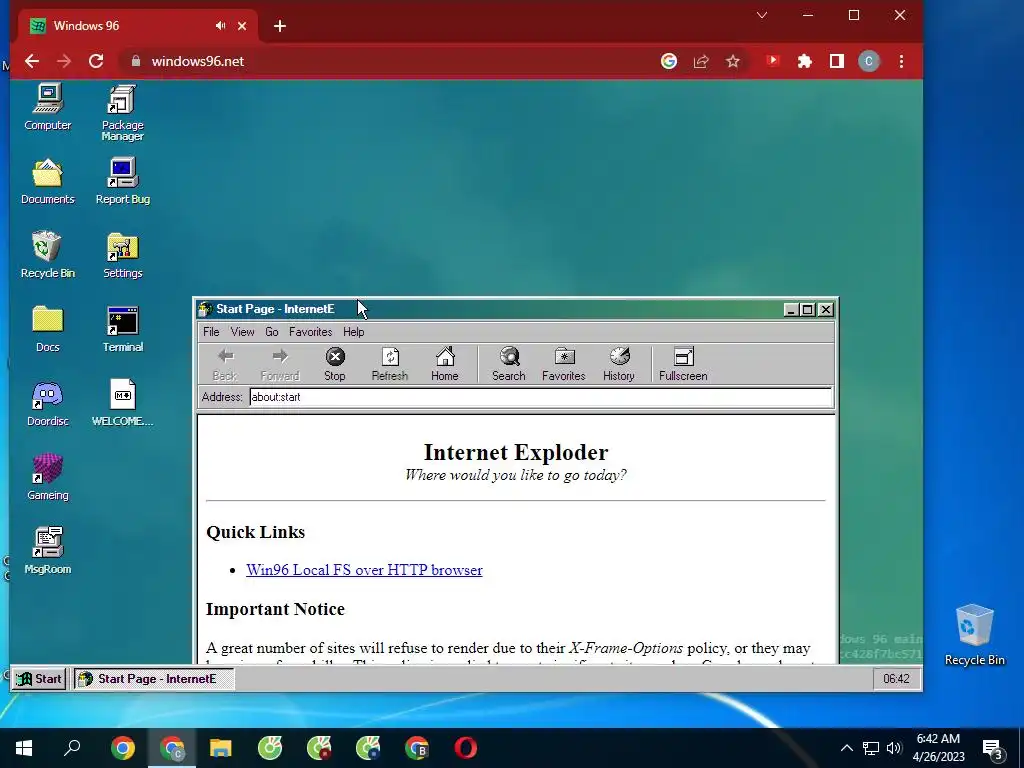Click Stop in InternetE toolbar

[x=335, y=364]
